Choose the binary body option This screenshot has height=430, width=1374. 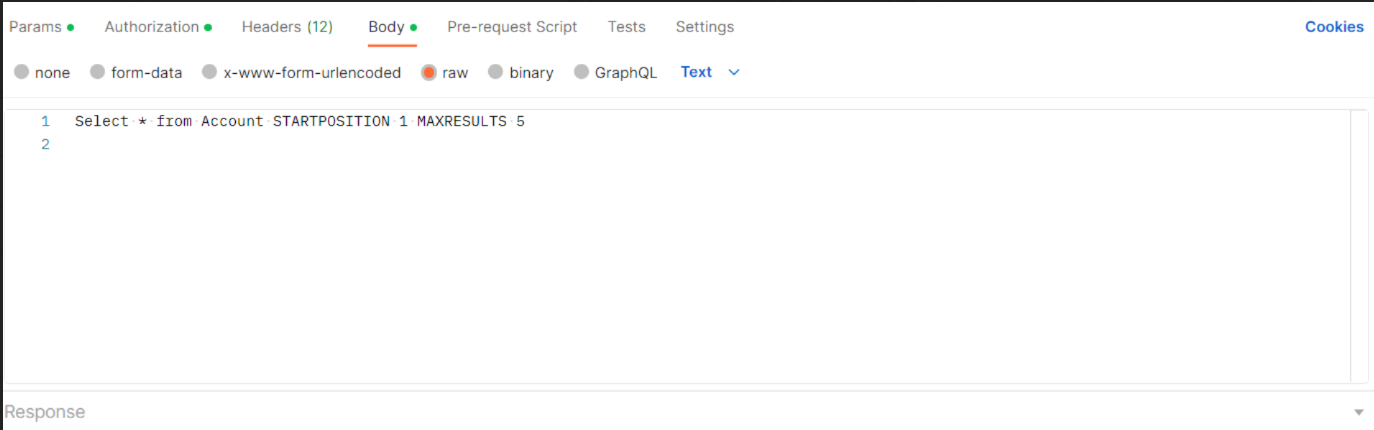click(x=496, y=72)
